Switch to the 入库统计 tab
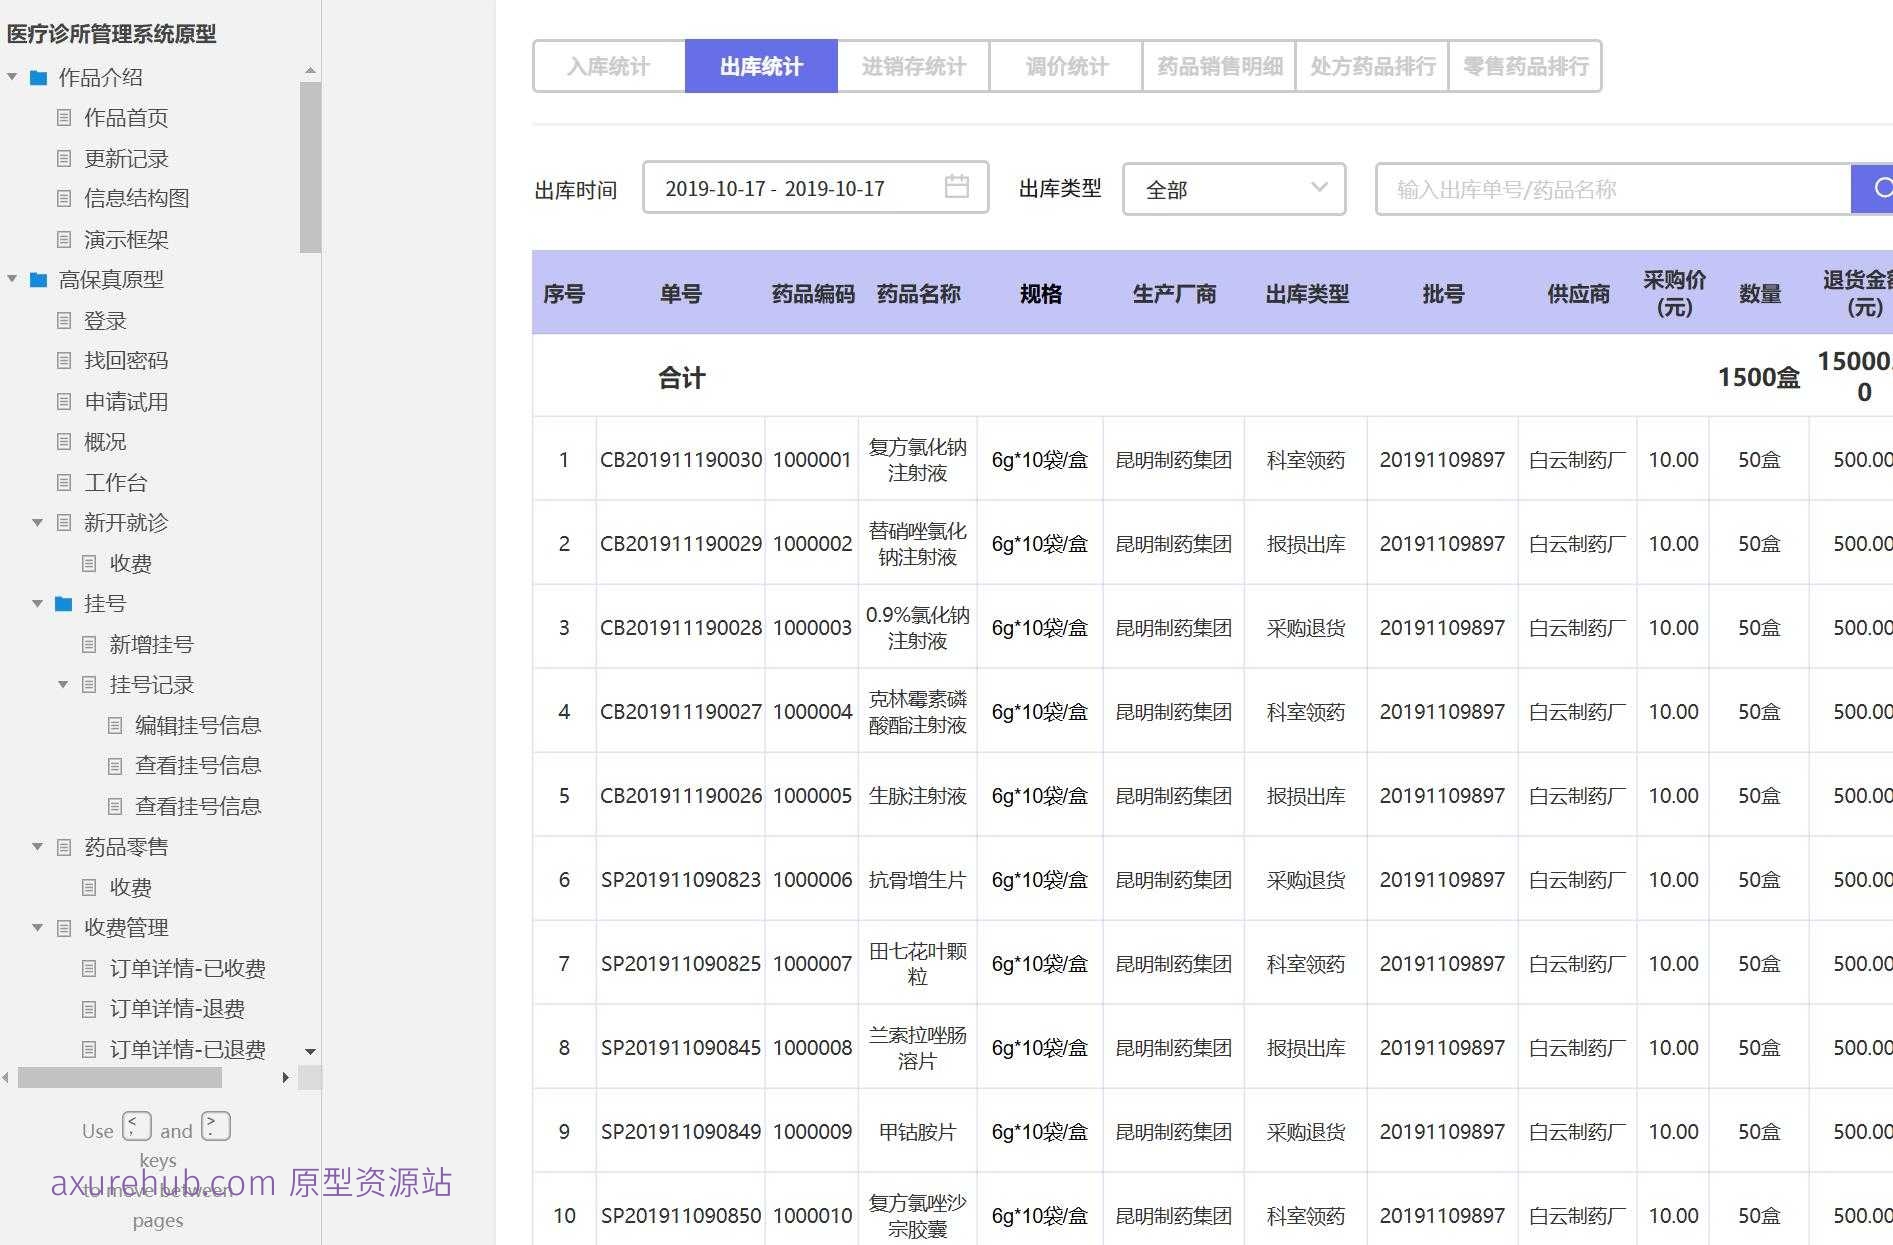This screenshot has width=1893, height=1245. coord(609,66)
